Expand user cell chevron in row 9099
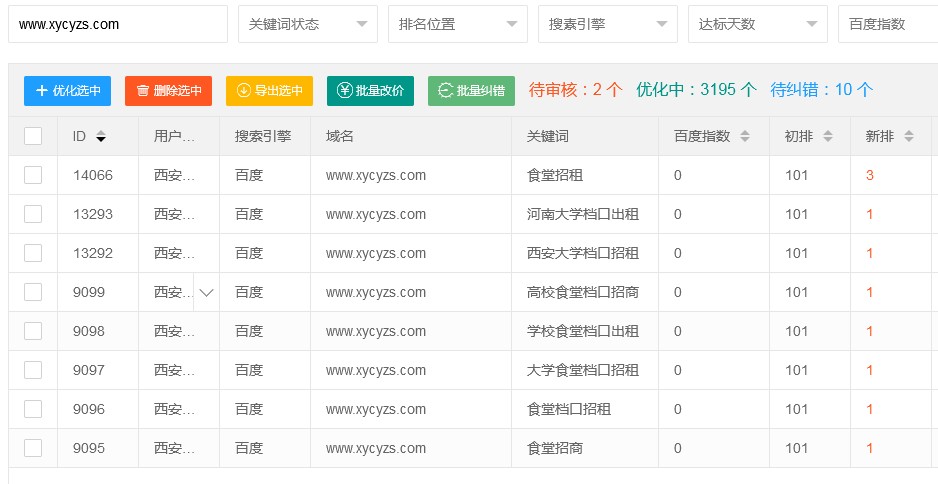 [207, 293]
